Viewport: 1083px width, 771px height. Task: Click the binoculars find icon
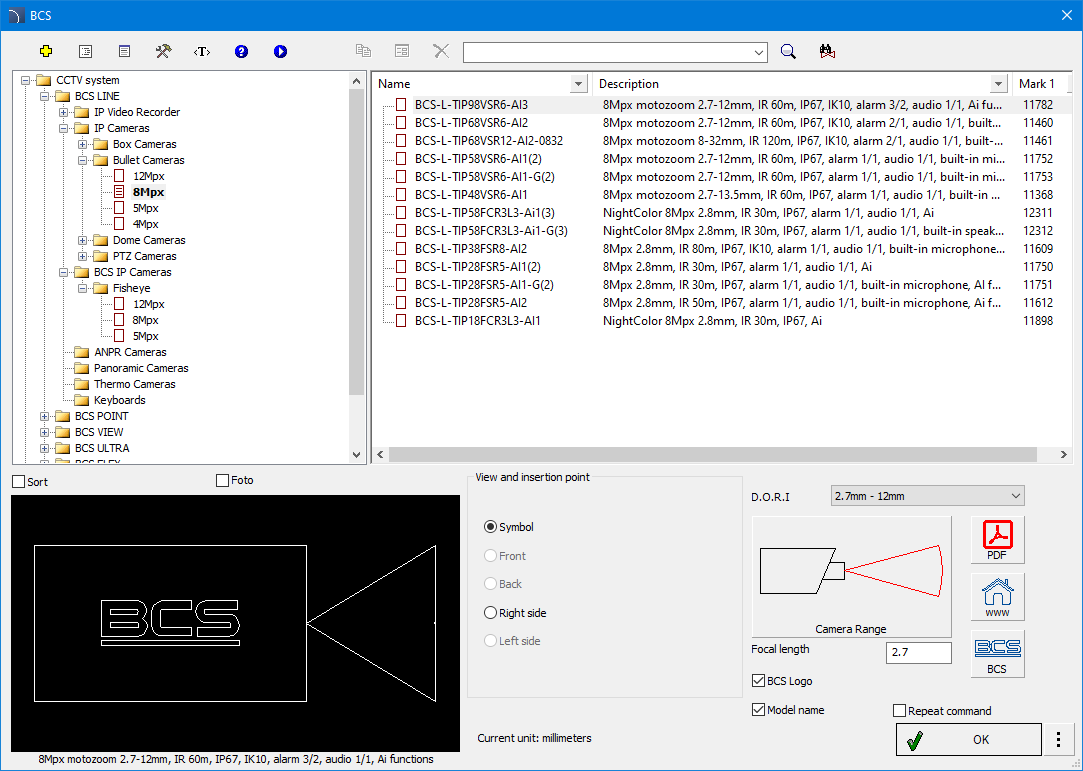(x=827, y=51)
